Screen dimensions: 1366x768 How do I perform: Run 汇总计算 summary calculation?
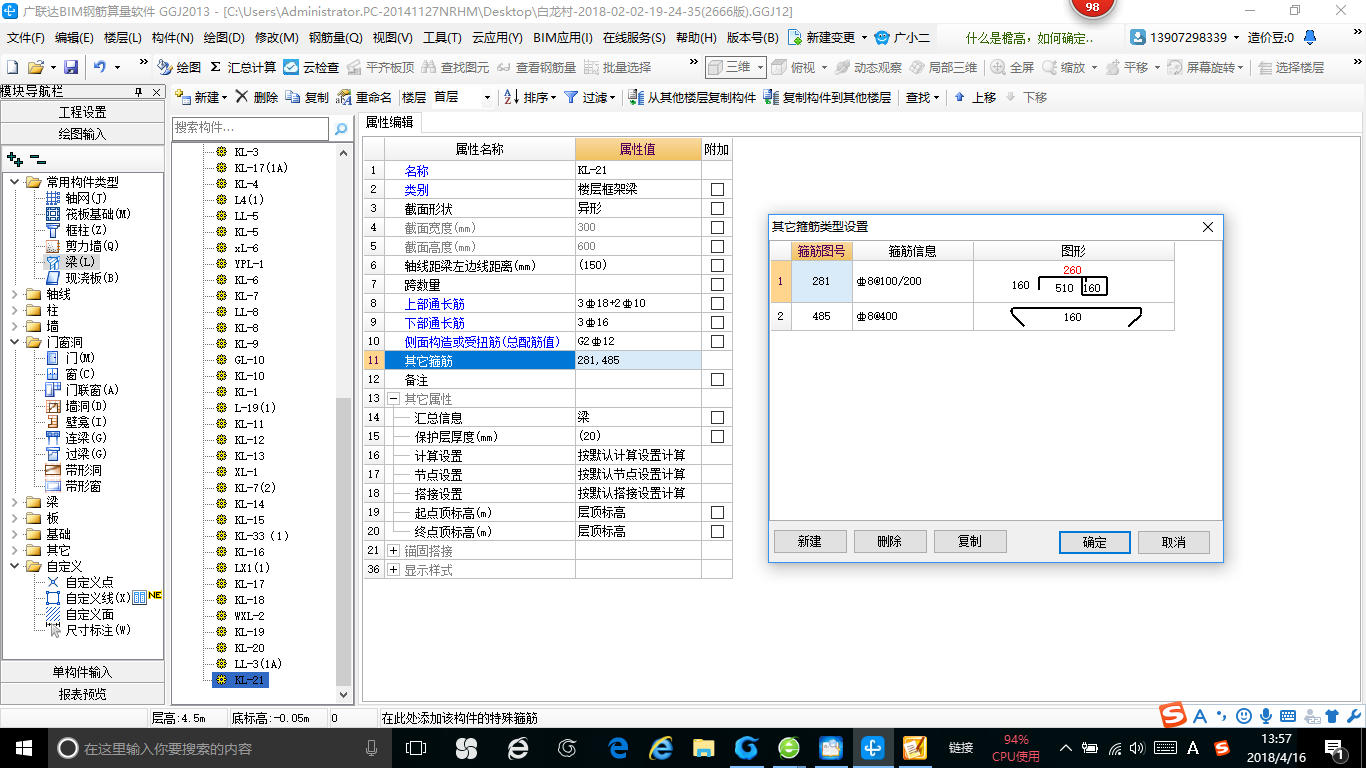243,67
